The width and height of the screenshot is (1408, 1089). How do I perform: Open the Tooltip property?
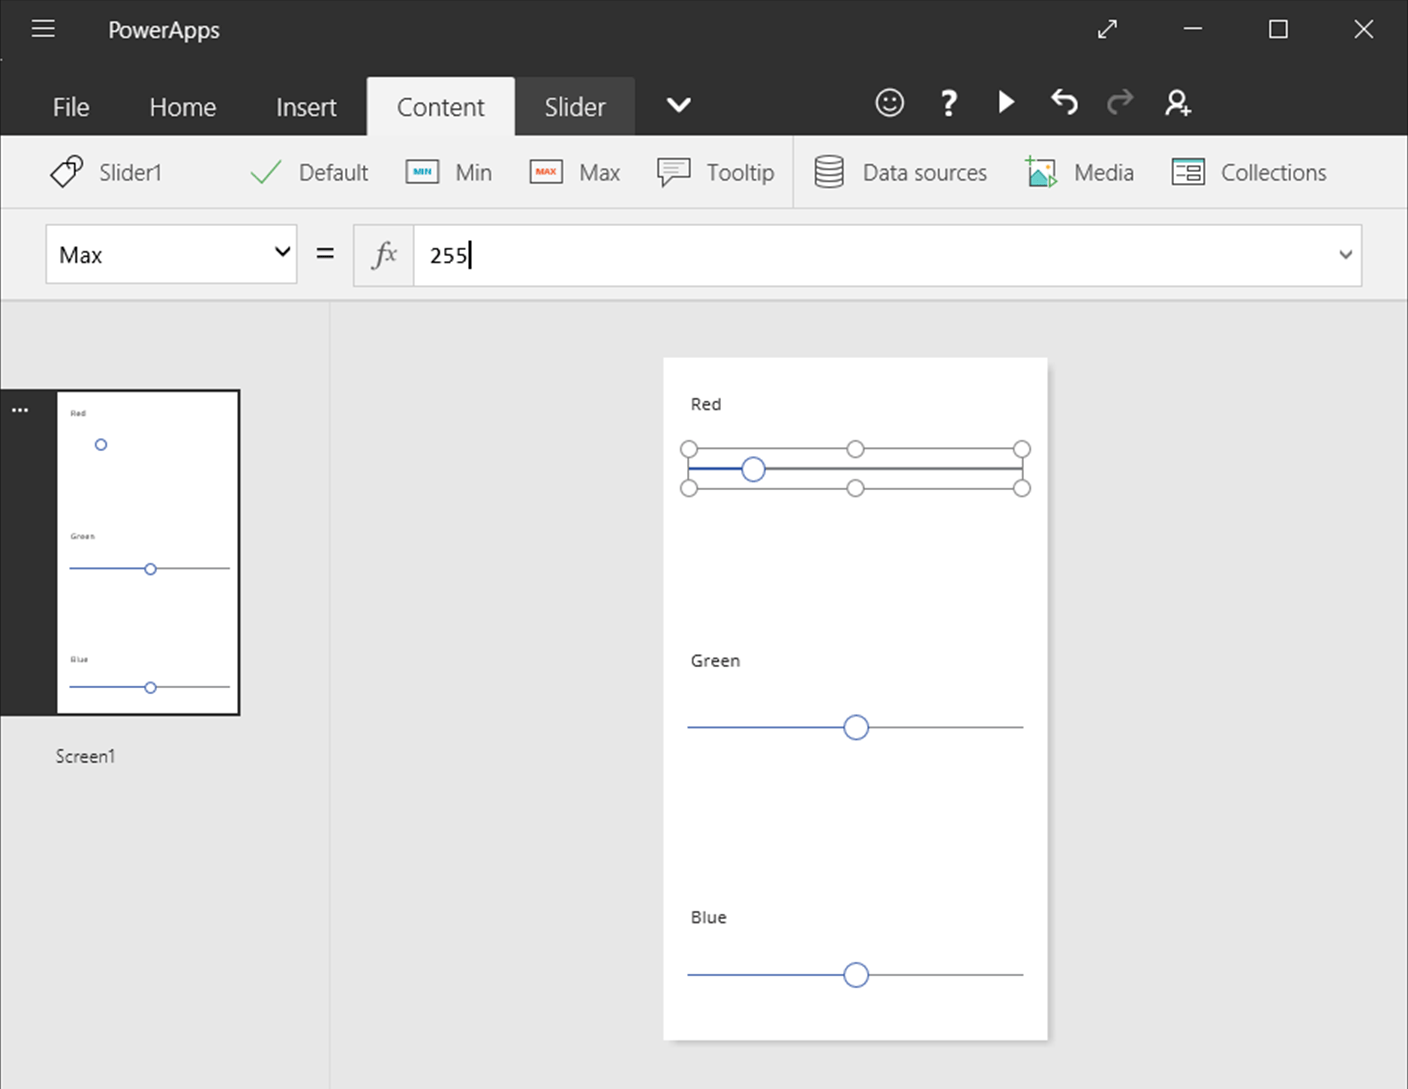714,172
